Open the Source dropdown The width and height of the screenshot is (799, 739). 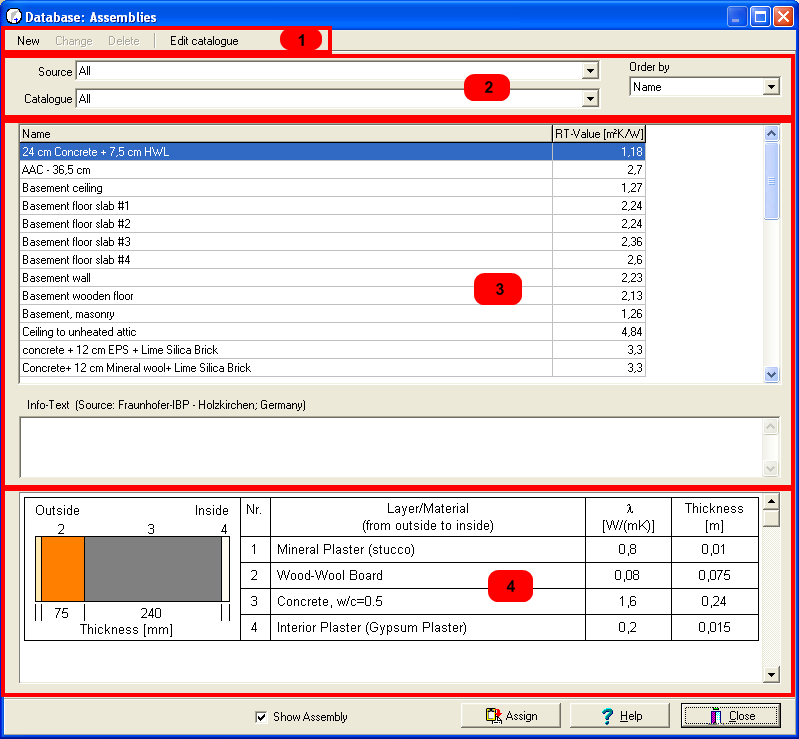point(590,70)
